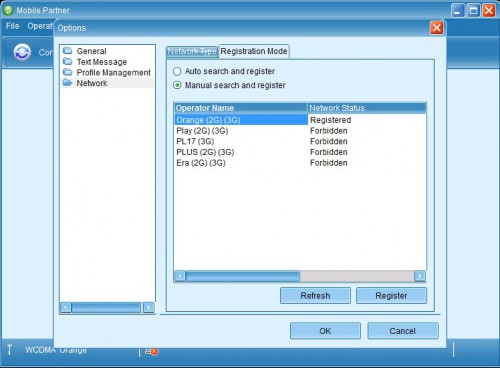The width and height of the screenshot is (500, 368).
Task: Click the Mobile Partner app logo icon
Action: [8, 10]
